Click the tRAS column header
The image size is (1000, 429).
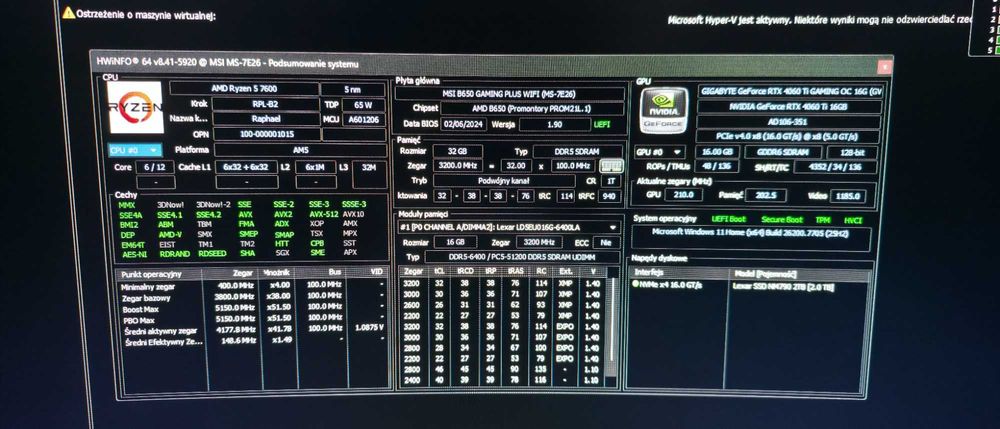click(515, 272)
